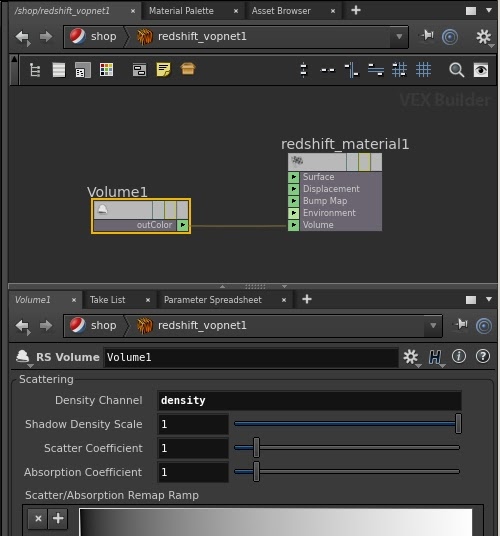The image size is (500, 536).
Task: Click the Environment input connector
Action: coord(294,213)
